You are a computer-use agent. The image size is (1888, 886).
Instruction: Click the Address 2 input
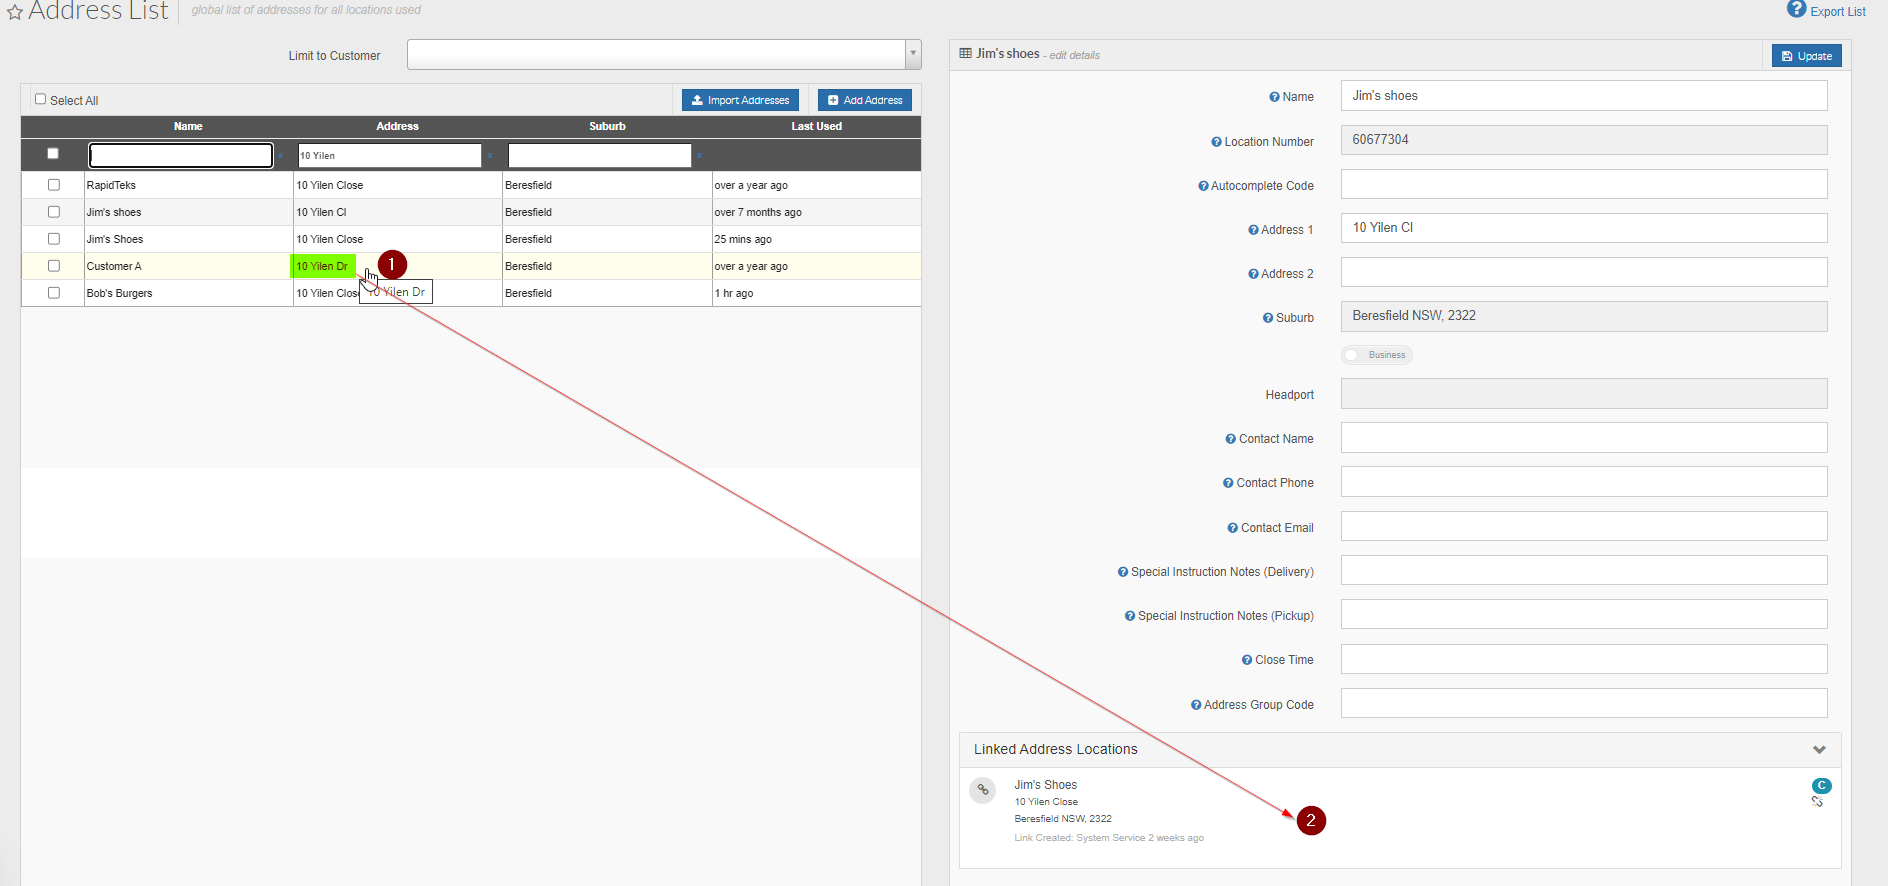(1584, 272)
